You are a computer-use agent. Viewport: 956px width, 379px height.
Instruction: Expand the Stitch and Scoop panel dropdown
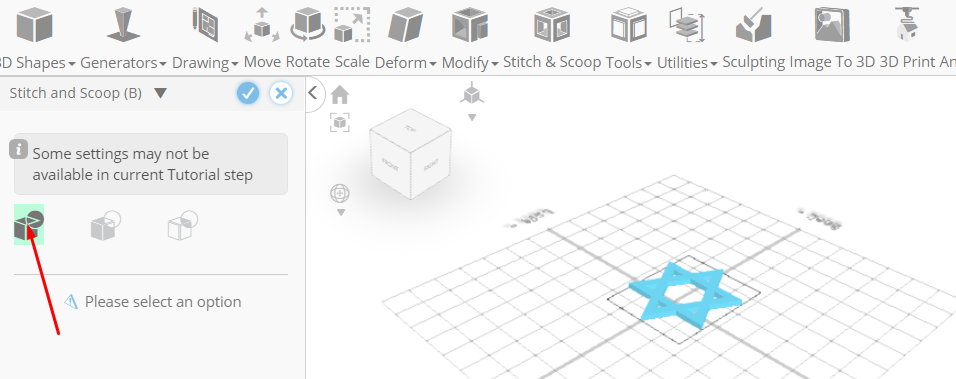[x=160, y=93]
